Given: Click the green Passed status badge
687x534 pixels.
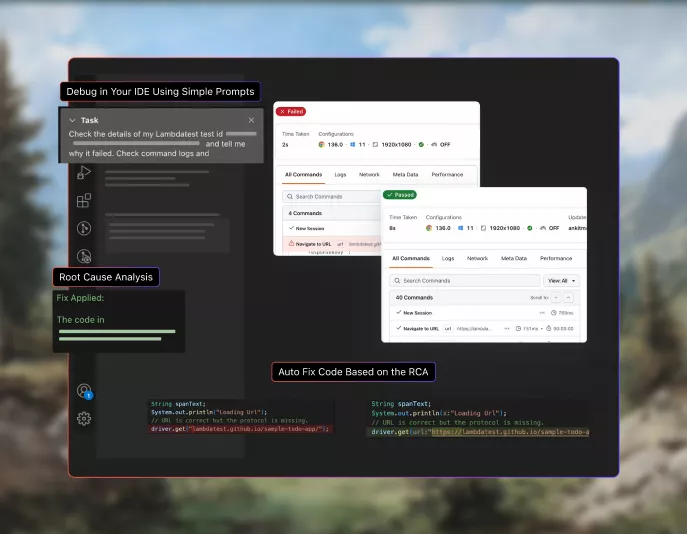Looking at the screenshot, I should point(400,195).
